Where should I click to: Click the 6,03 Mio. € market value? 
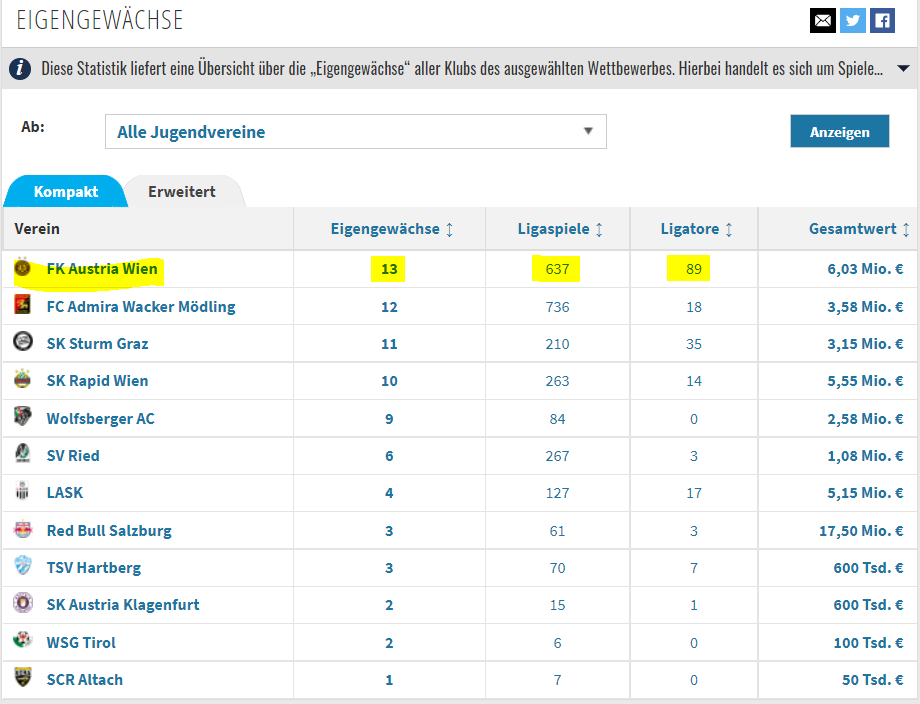point(865,269)
